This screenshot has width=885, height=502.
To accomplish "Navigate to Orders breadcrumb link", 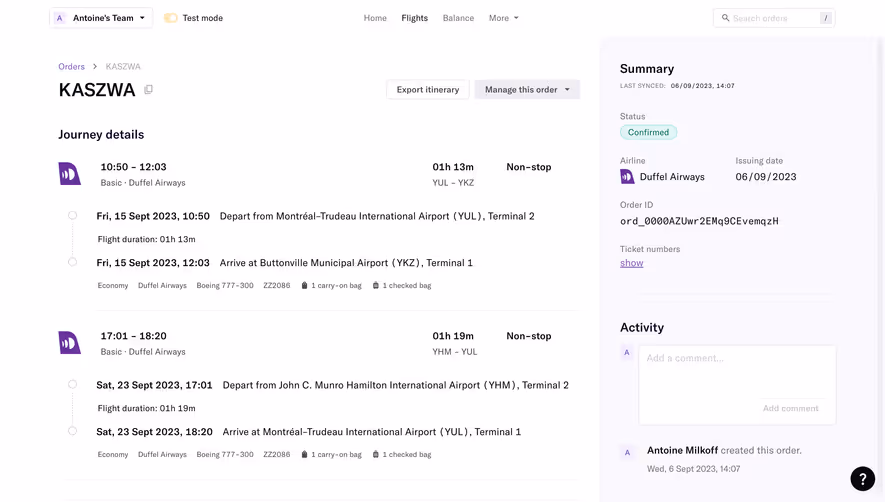I will tap(71, 66).
